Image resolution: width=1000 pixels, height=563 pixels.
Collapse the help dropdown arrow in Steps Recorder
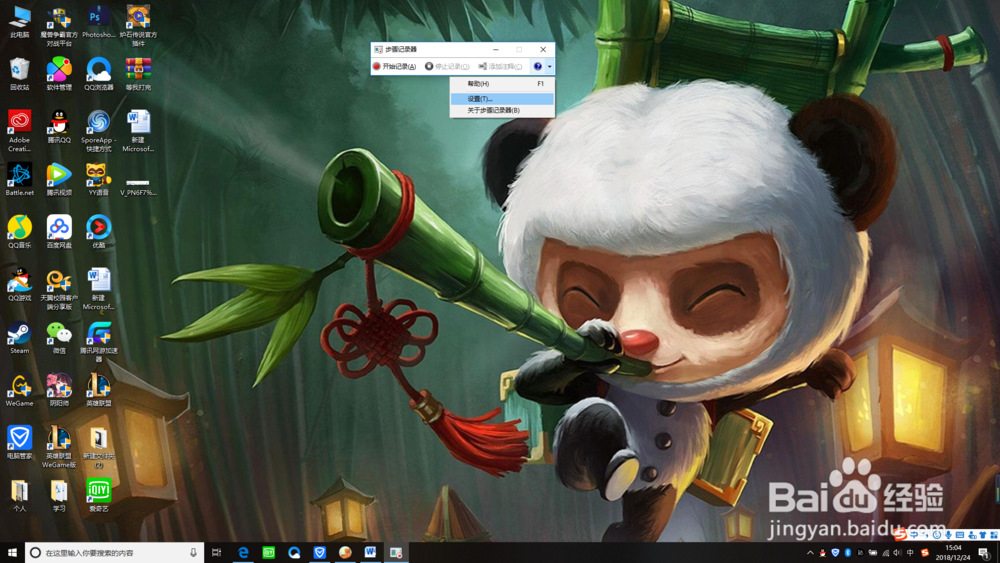550,66
